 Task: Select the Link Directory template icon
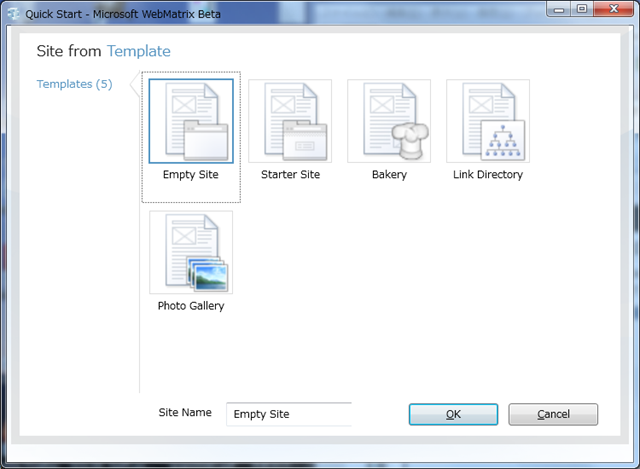488,121
